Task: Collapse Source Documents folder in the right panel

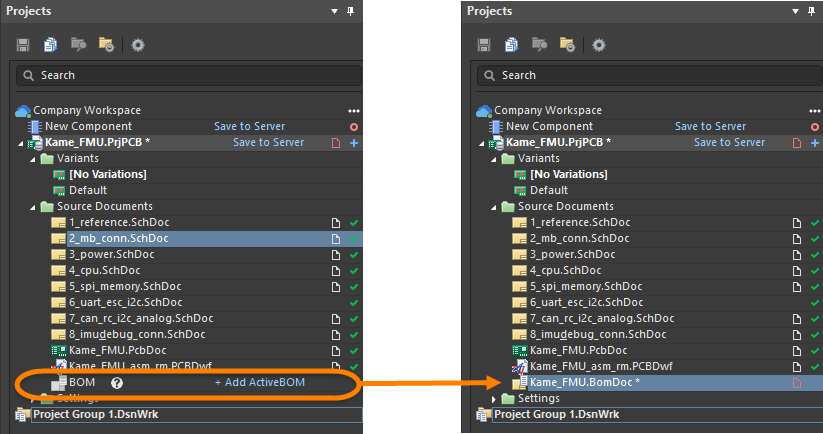Action: [x=494, y=206]
